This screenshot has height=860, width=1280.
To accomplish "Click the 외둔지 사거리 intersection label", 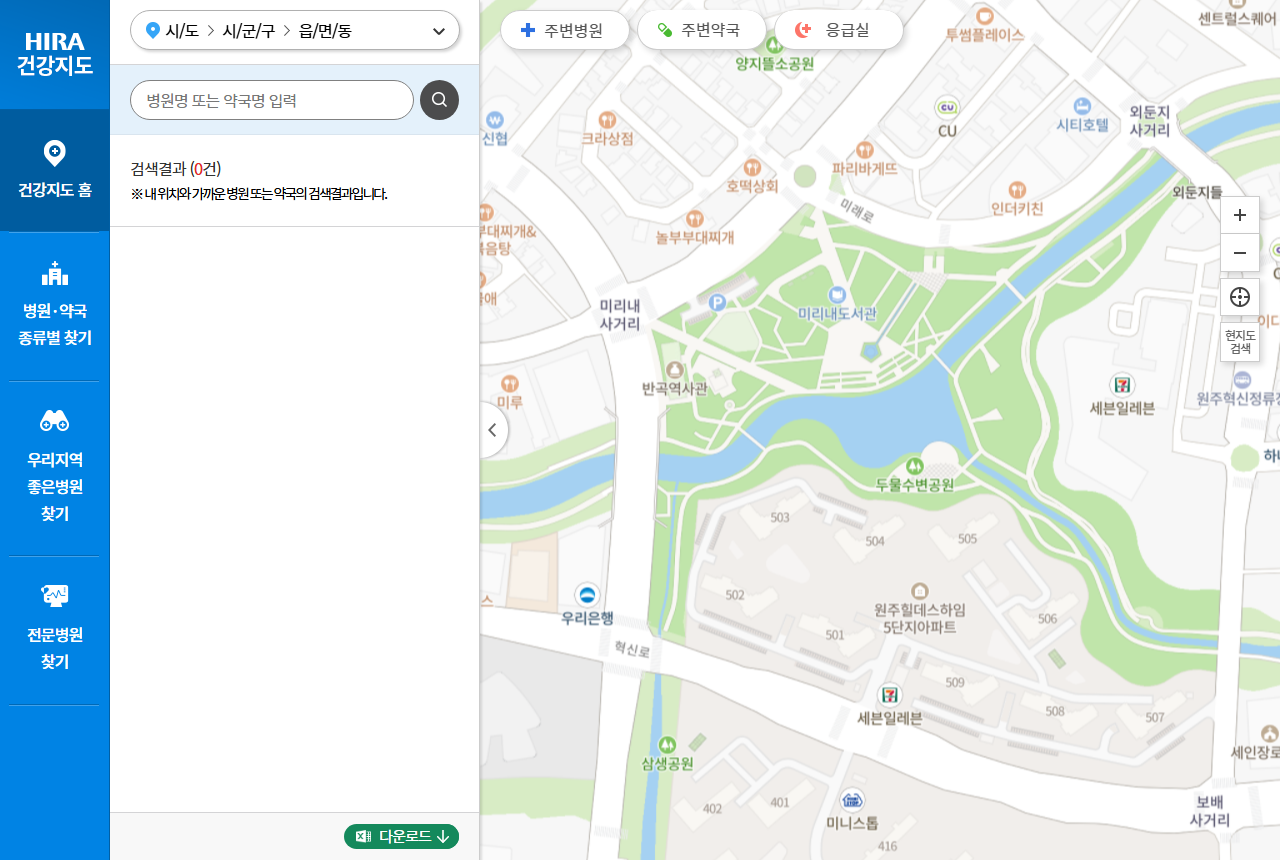I will (1150, 121).
